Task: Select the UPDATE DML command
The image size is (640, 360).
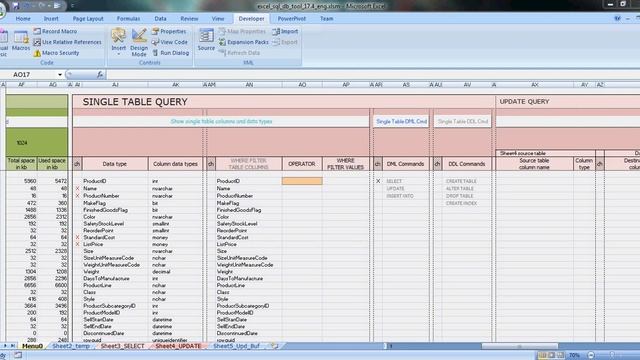Action: coord(395,189)
